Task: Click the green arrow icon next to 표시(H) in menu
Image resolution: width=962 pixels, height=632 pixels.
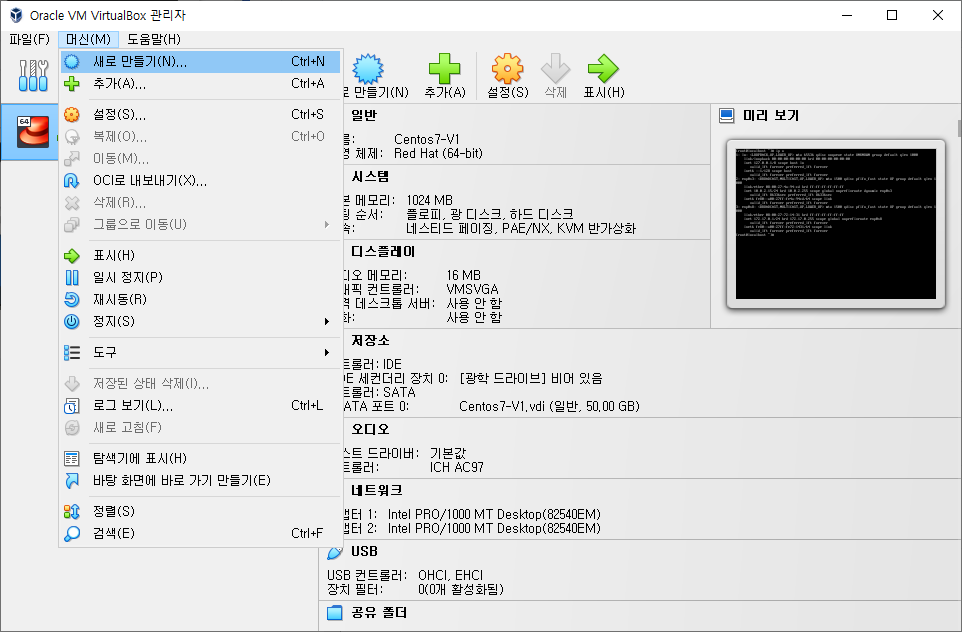Action: pyautogui.click(x=72, y=255)
